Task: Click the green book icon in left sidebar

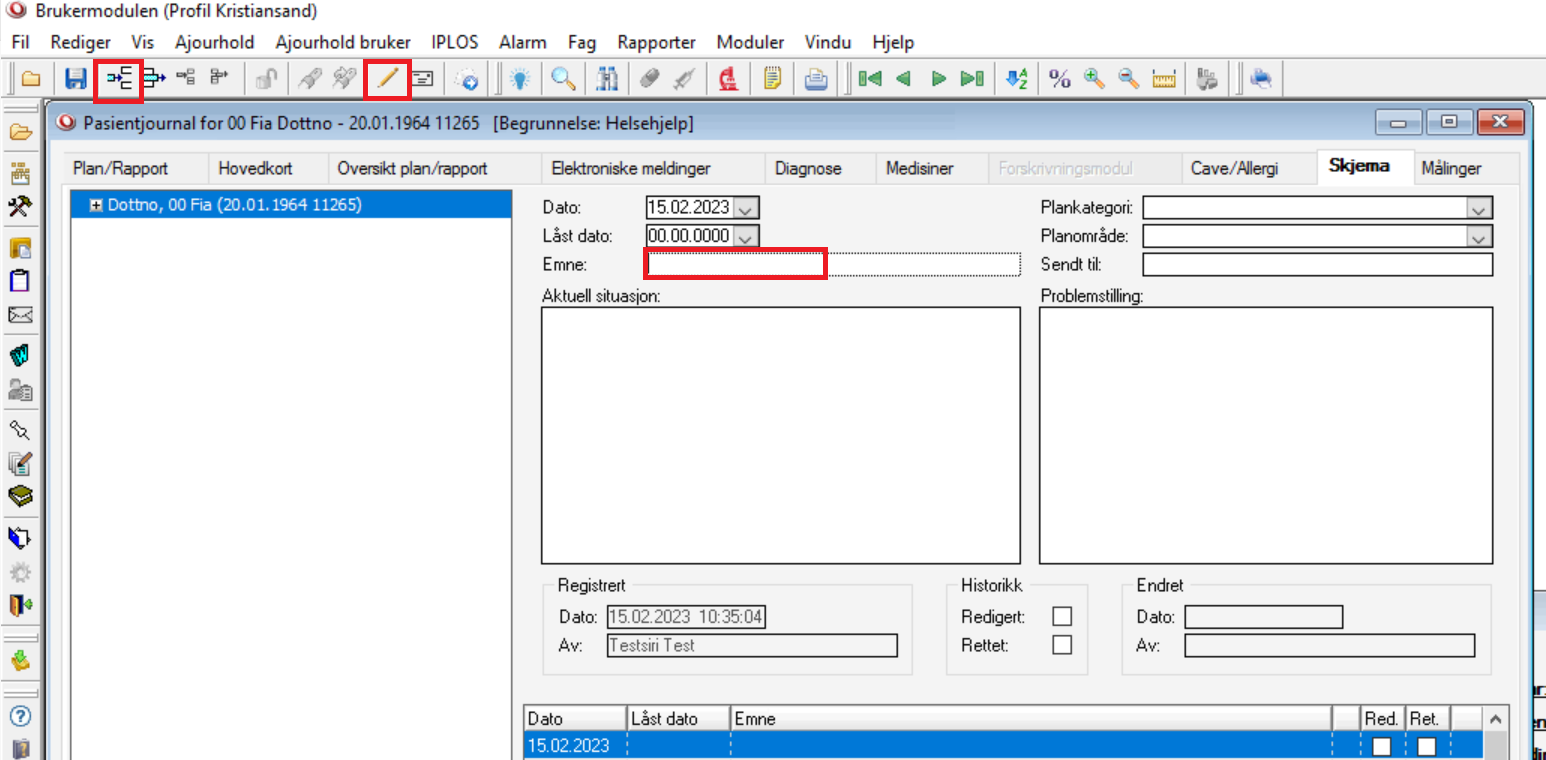Action: (20, 495)
